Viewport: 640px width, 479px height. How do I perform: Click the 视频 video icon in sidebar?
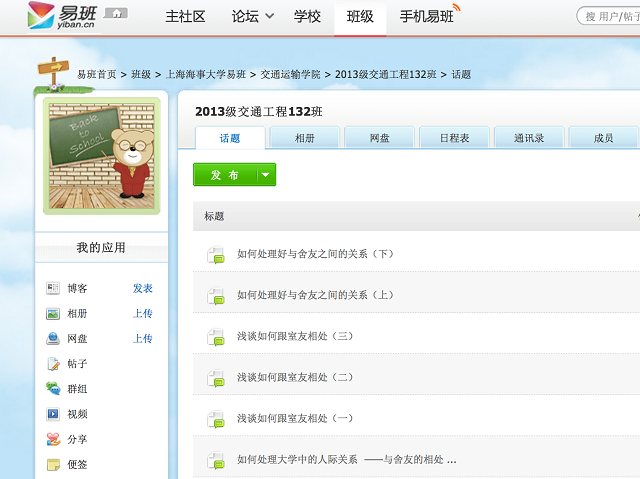53,414
